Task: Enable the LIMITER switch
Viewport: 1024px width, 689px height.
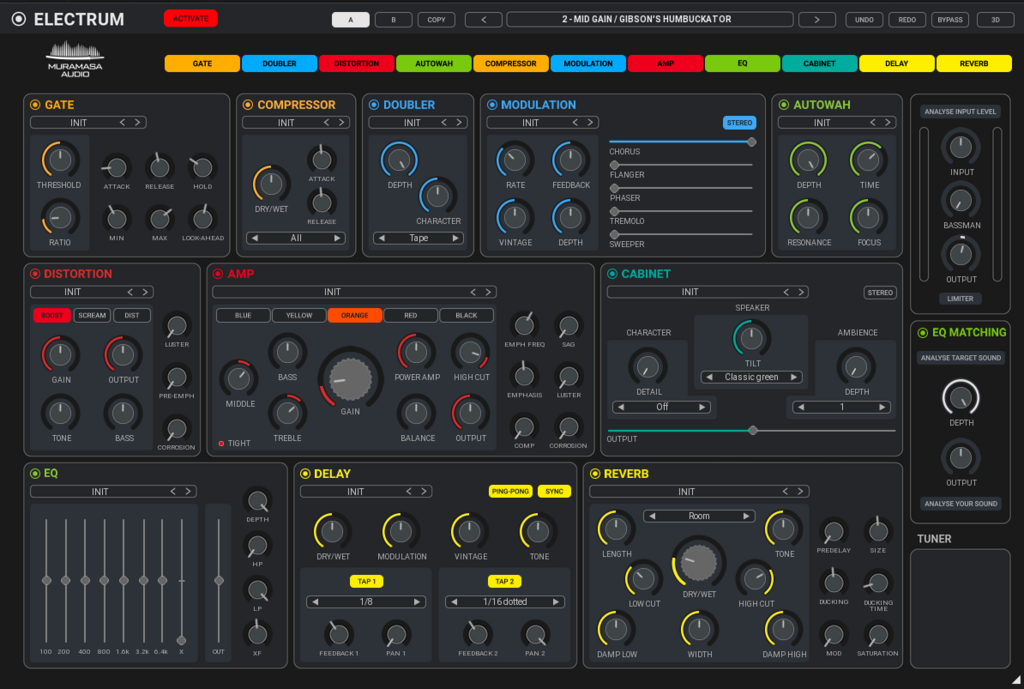Action: point(960,298)
